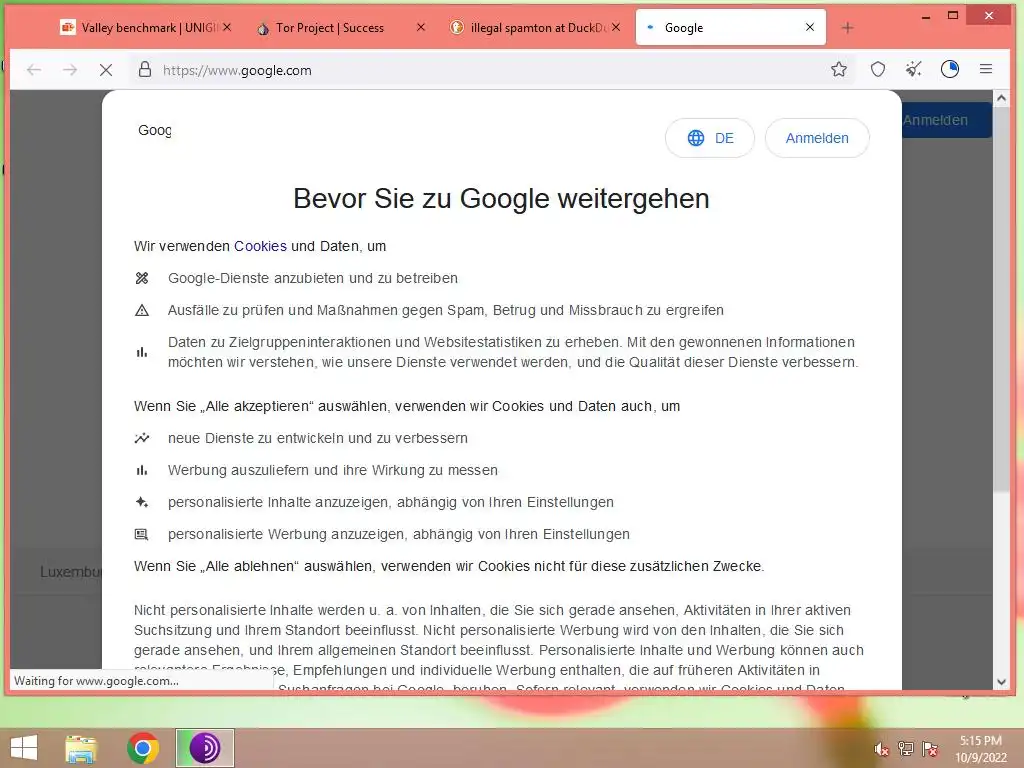Select the Google tab
The width and height of the screenshot is (1024, 768).
[x=730, y=27]
